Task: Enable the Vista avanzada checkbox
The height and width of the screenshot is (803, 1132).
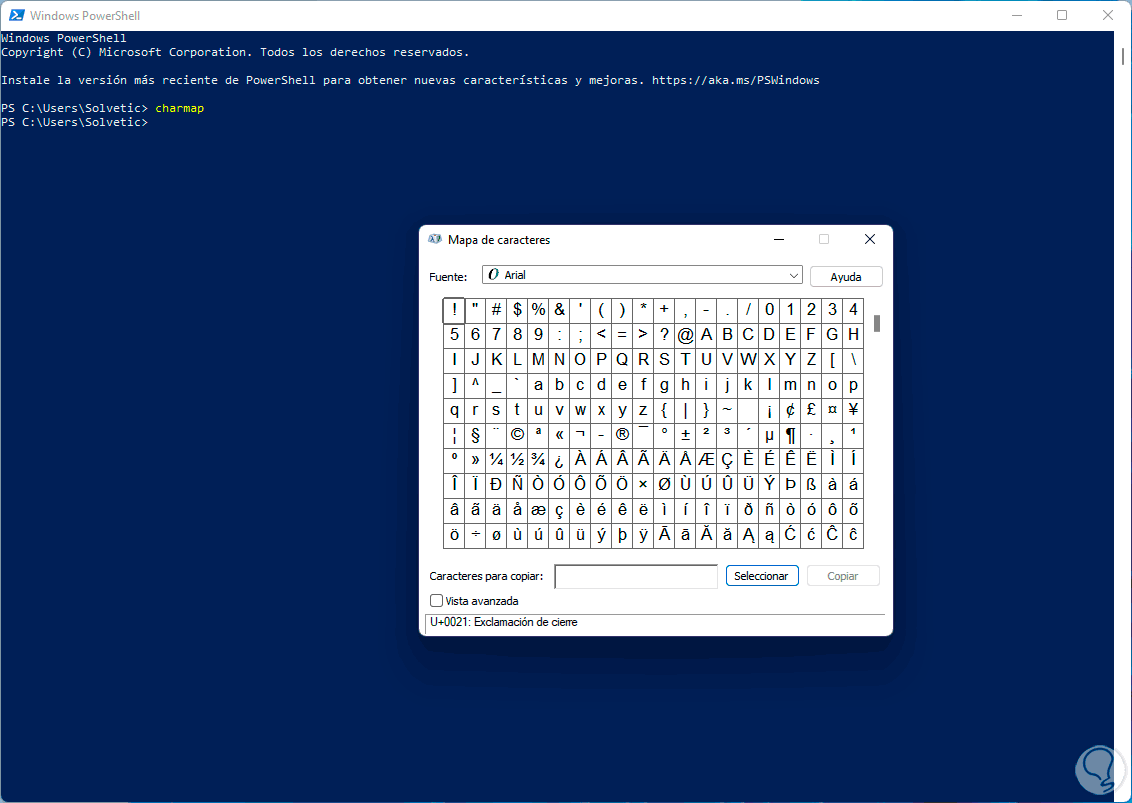Action: pos(436,601)
